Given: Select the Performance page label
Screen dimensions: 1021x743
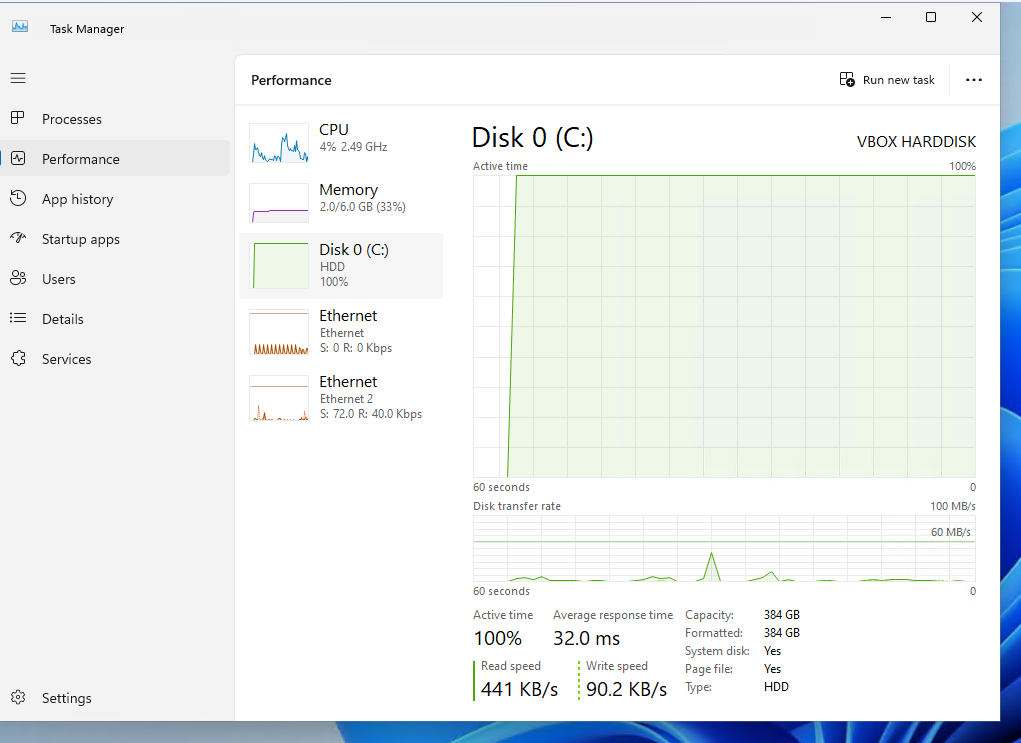Looking at the screenshot, I should (81, 160).
